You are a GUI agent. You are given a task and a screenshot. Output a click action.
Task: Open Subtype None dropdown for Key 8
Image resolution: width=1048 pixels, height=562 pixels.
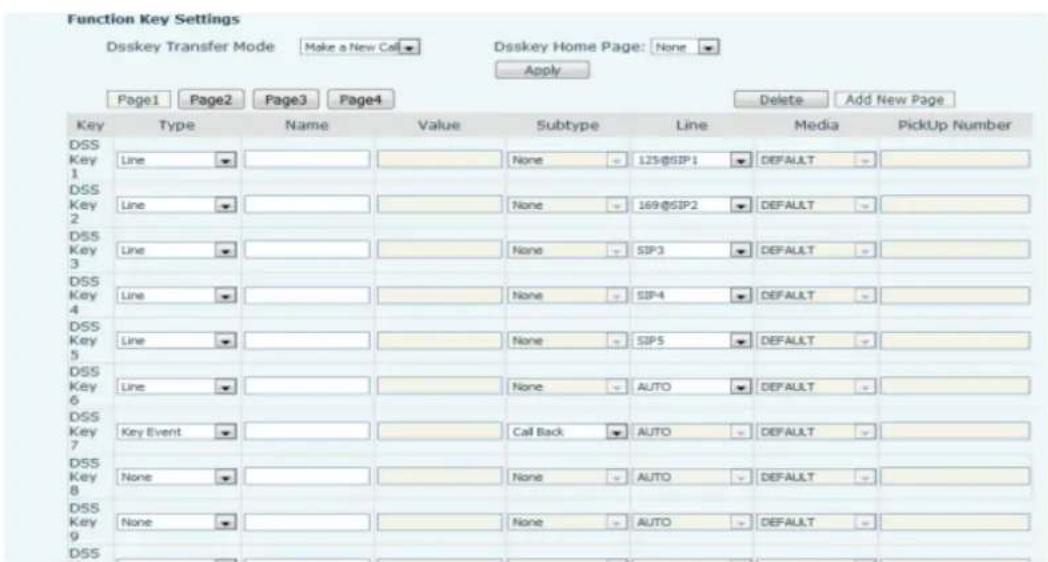coord(567,477)
